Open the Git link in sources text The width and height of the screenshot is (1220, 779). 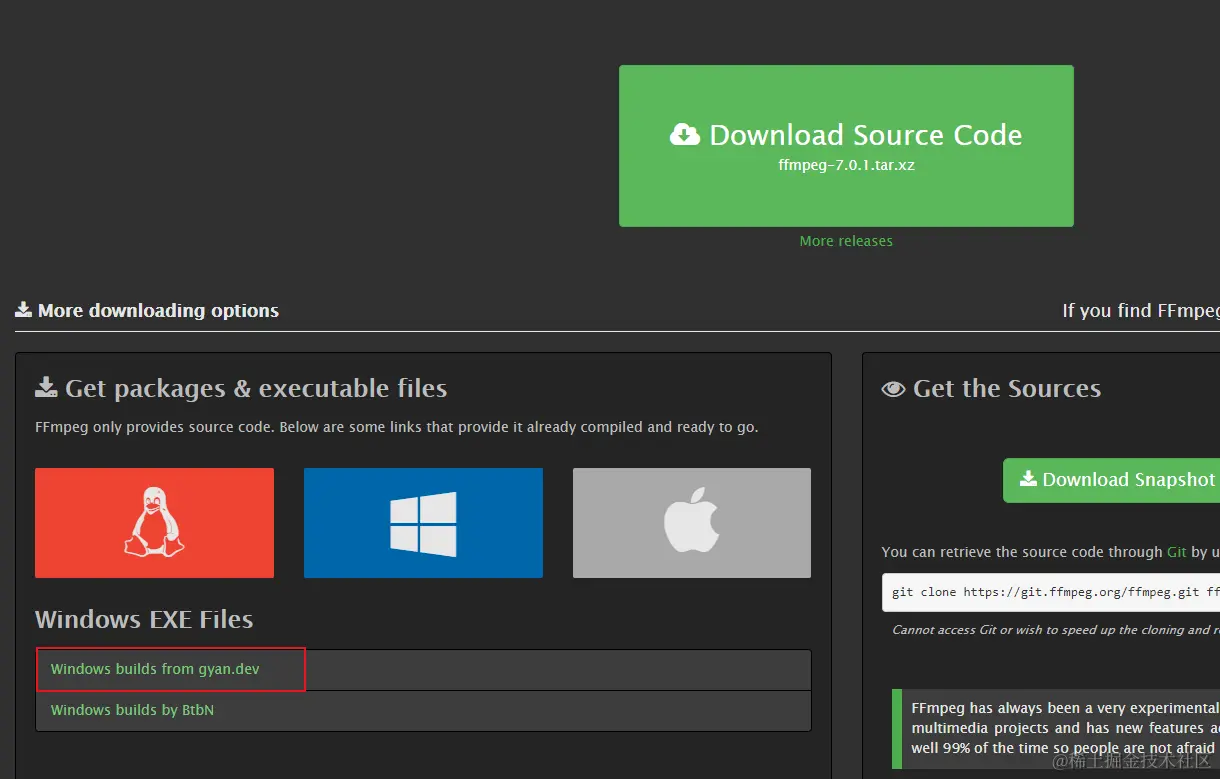1177,552
